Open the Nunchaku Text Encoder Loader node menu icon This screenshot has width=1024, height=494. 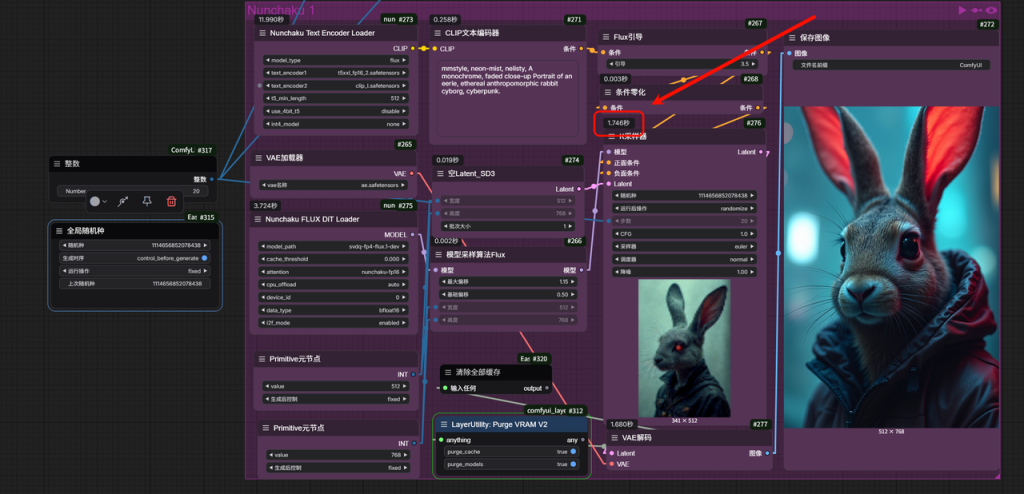click(263, 33)
